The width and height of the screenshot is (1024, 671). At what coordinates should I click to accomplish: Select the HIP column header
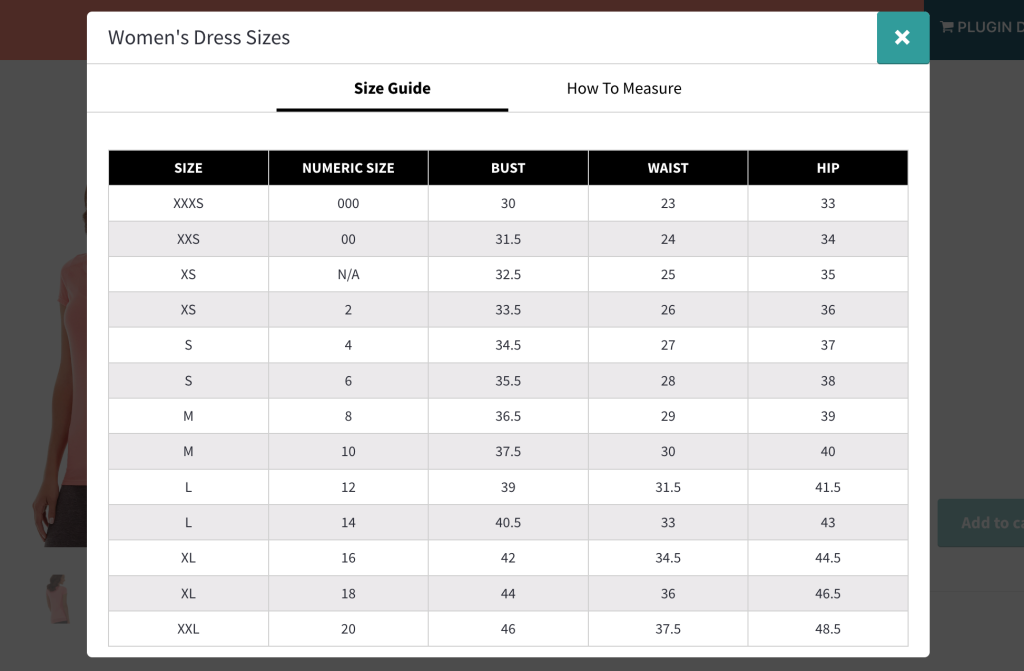pyautogui.click(x=828, y=168)
